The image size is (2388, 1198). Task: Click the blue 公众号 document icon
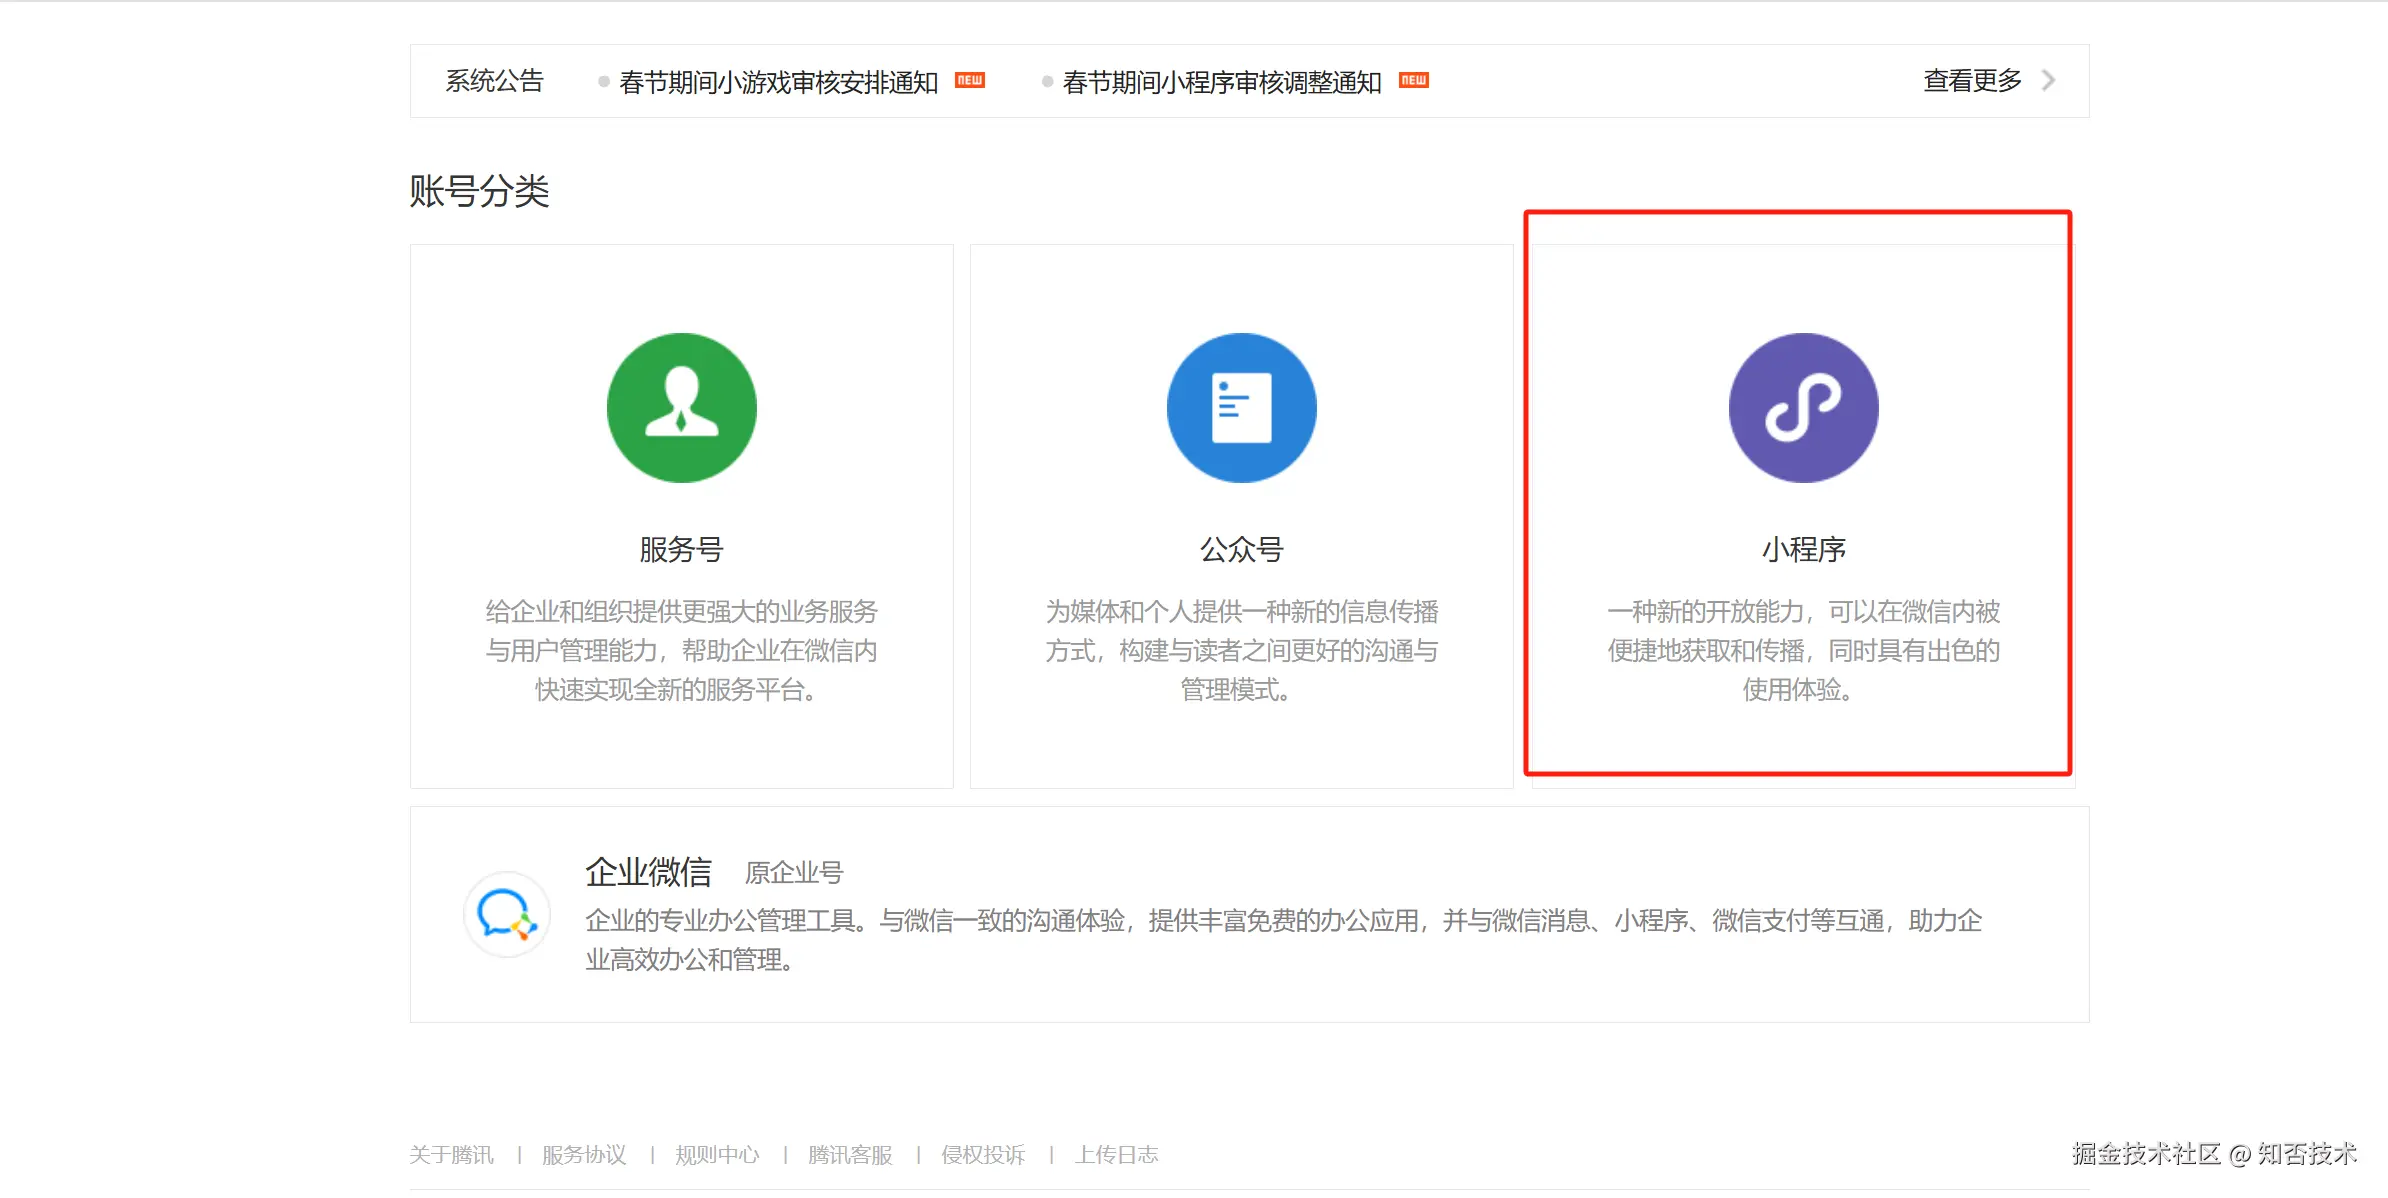(x=1241, y=408)
